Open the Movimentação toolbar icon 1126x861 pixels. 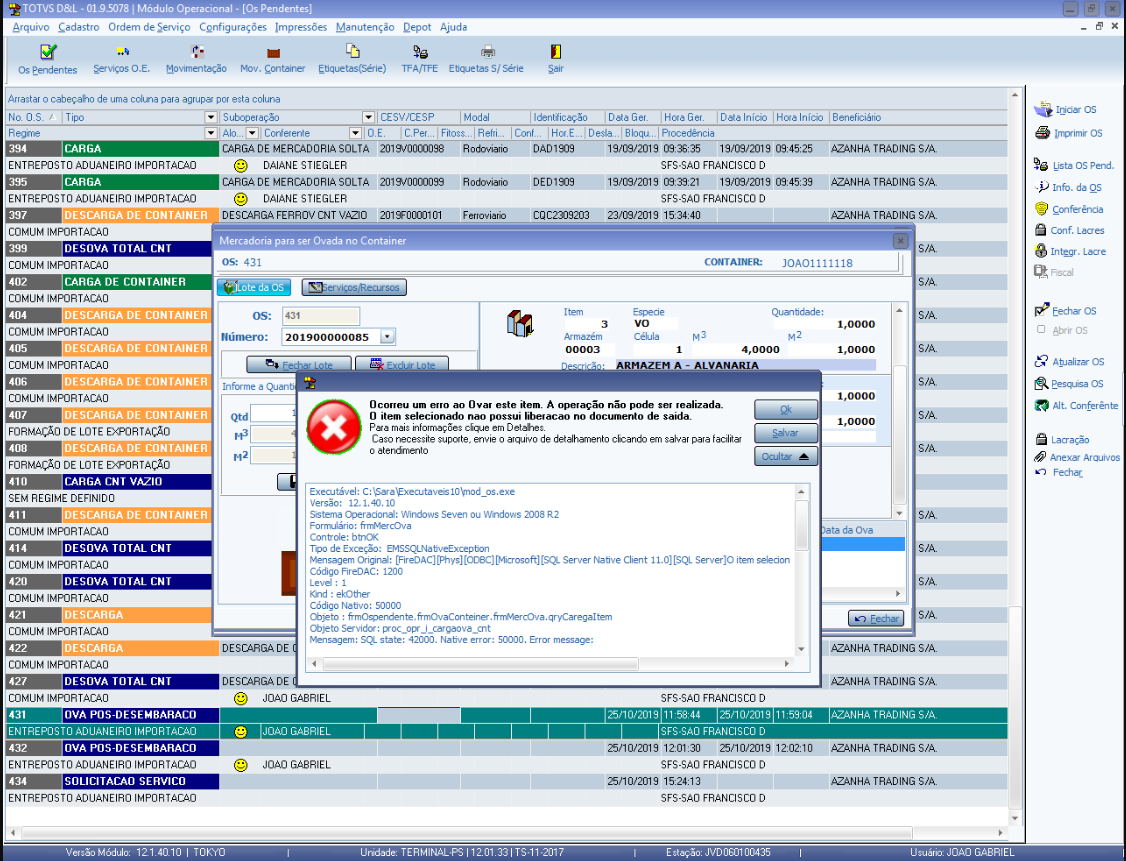coord(196,60)
